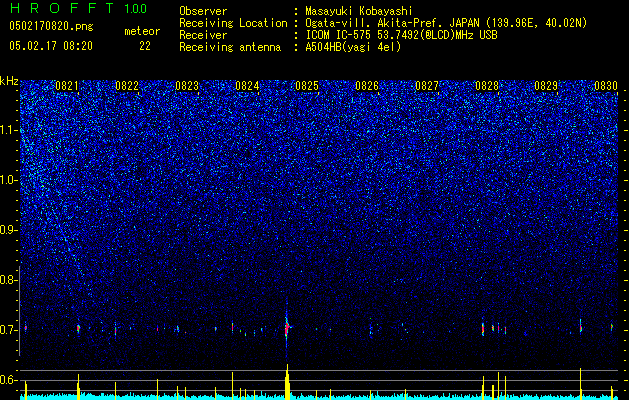Click the 0828 time marker
Viewport: 629px width, 400px height.
click(x=487, y=86)
